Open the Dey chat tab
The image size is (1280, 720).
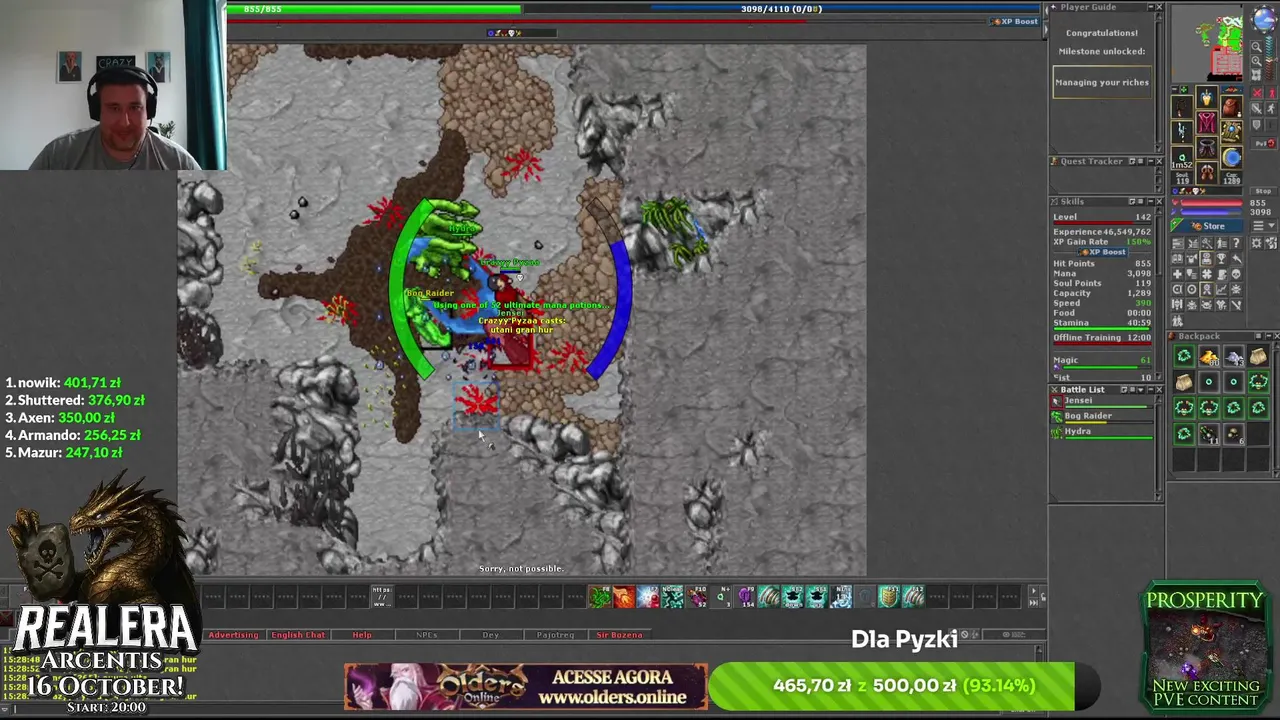(x=490, y=635)
